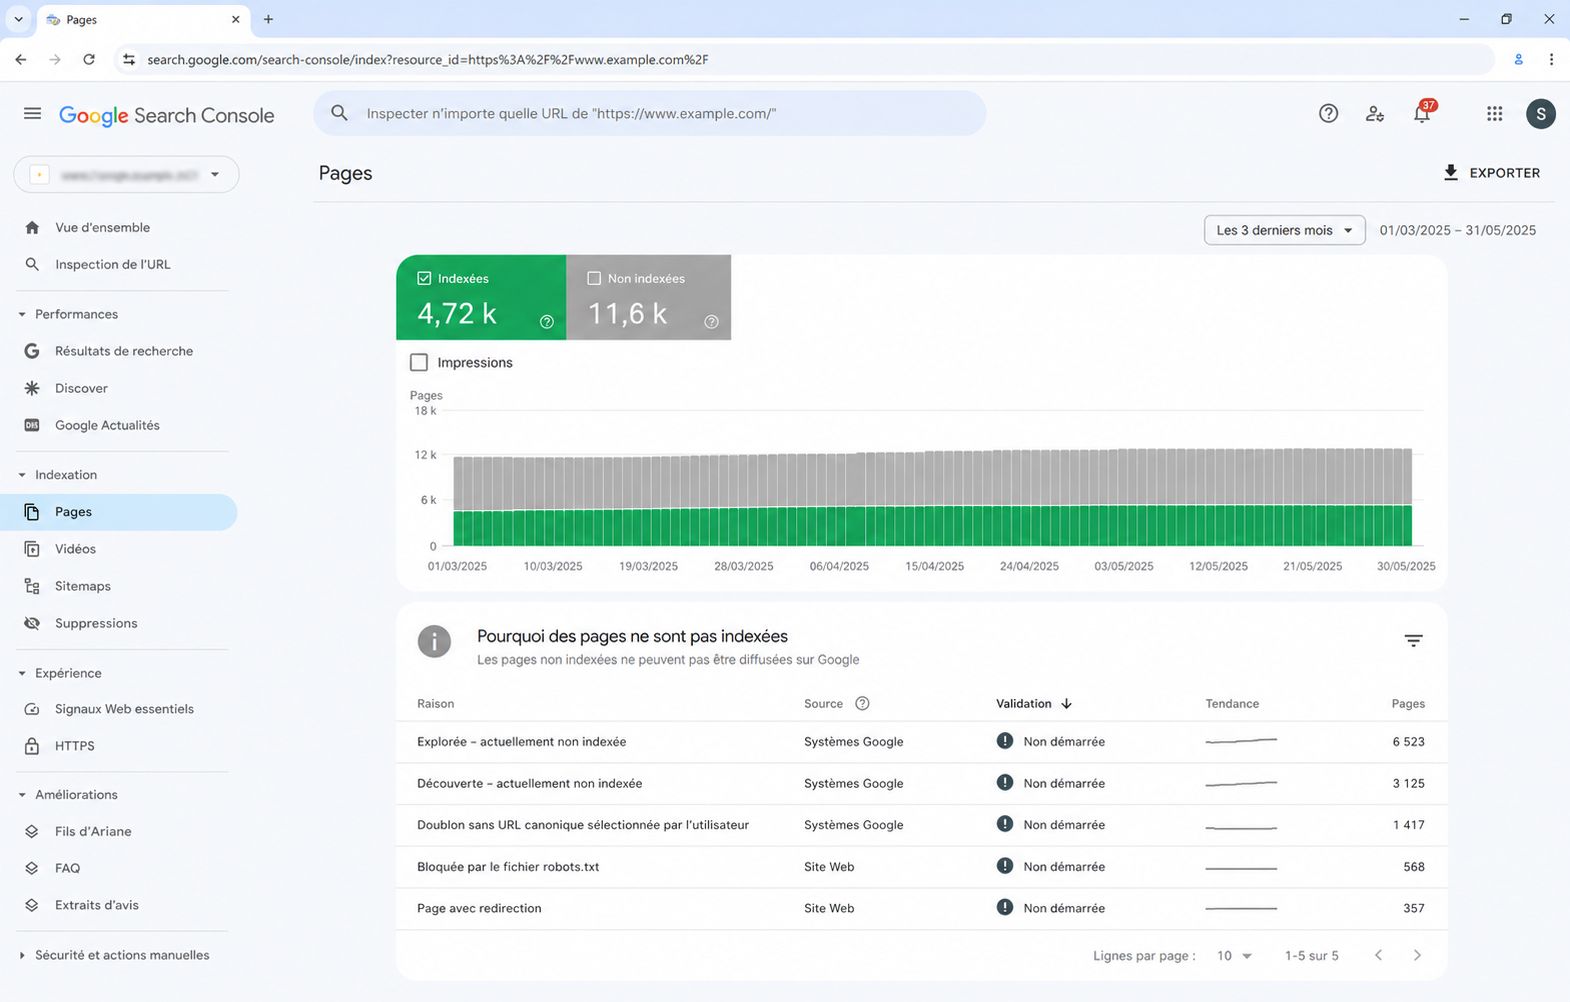Open the hamburger main menu
1570x1002 pixels.
point(32,114)
